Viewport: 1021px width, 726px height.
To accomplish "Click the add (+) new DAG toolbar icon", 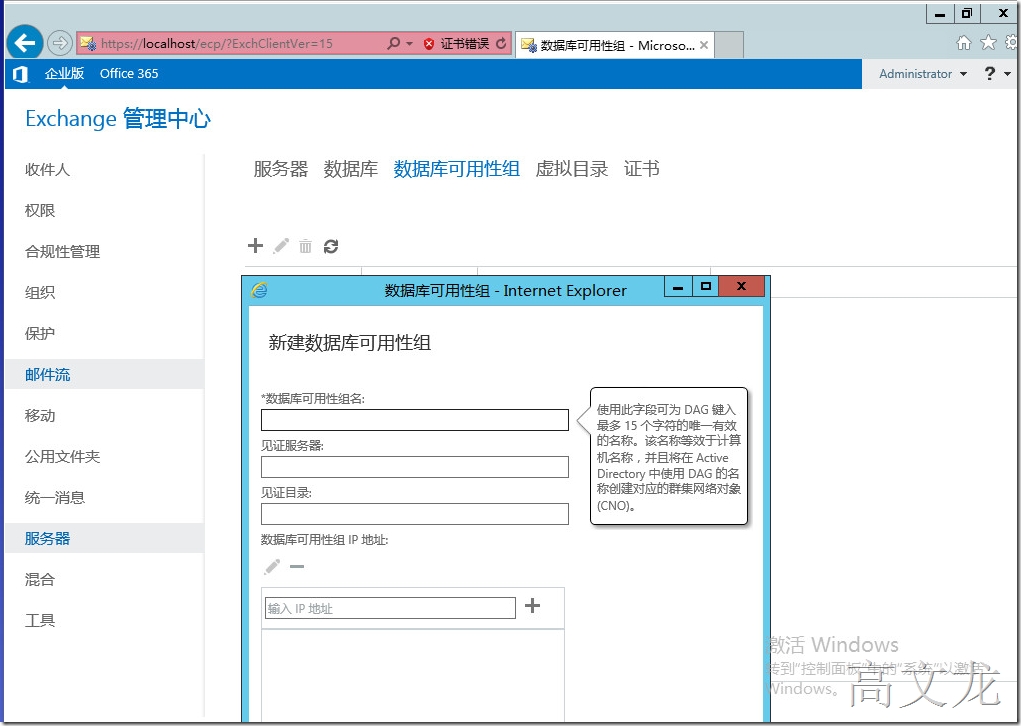I will coord(255,245).
